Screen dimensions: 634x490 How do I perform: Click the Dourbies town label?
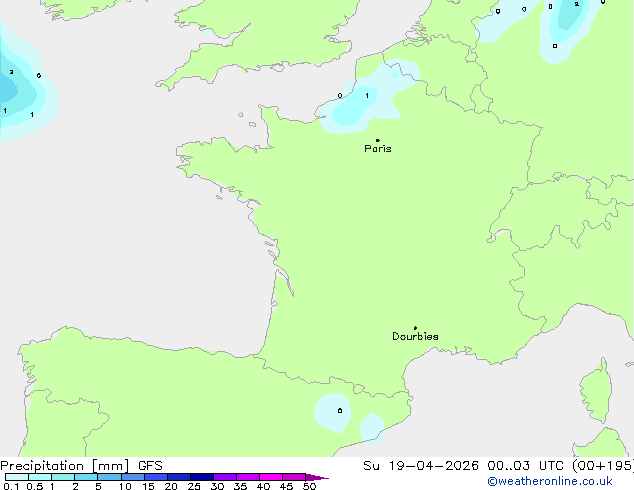[x=415, y=336]
